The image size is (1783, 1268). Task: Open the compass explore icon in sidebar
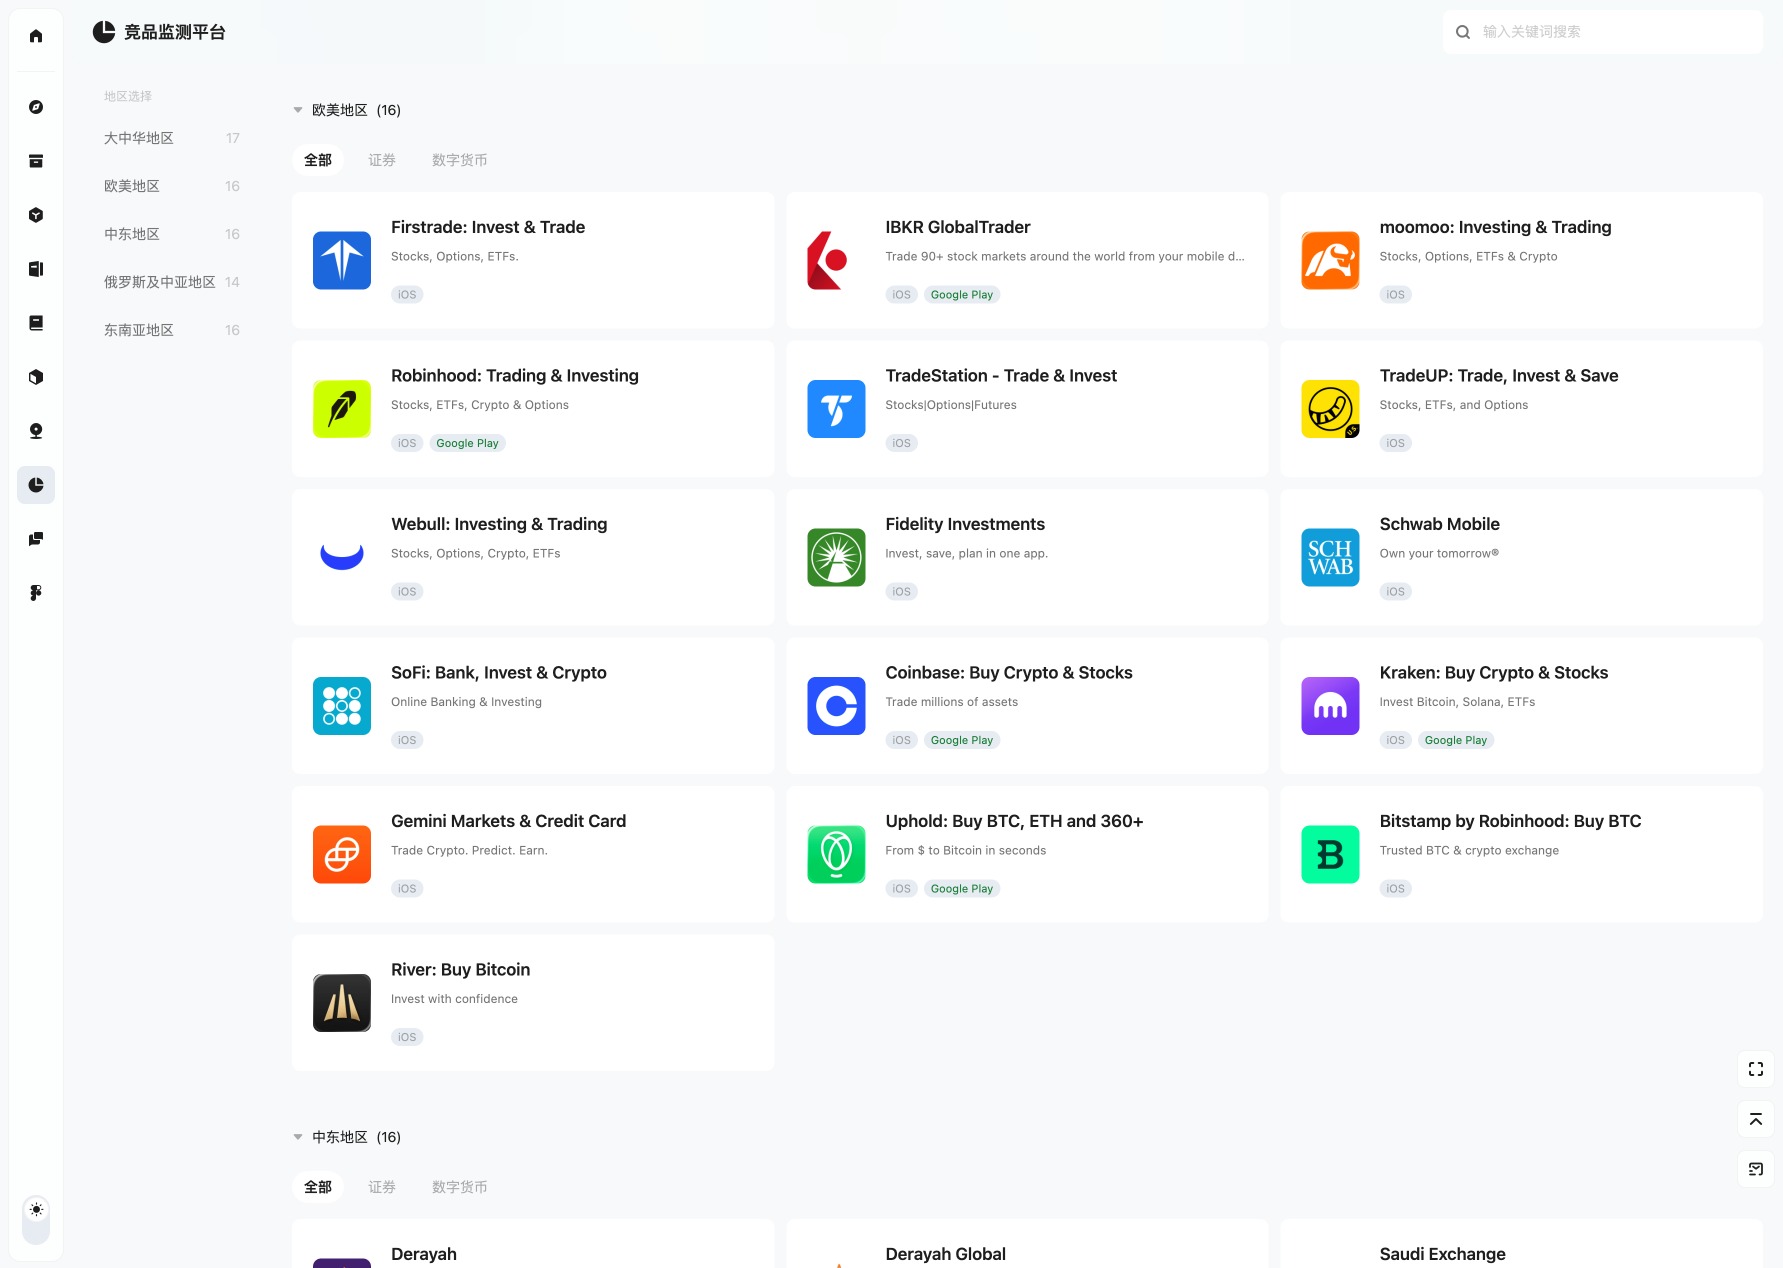point(36,107)
